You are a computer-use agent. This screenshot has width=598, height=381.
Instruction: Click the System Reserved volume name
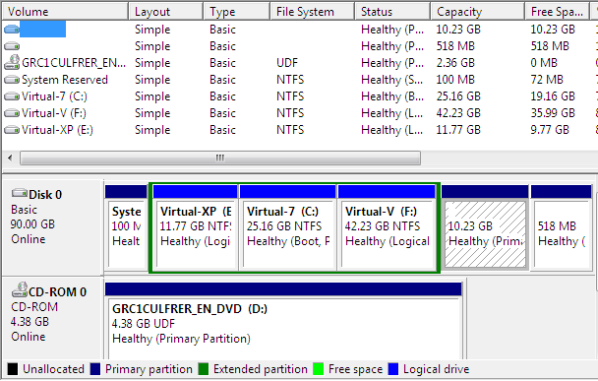(65, 80)
